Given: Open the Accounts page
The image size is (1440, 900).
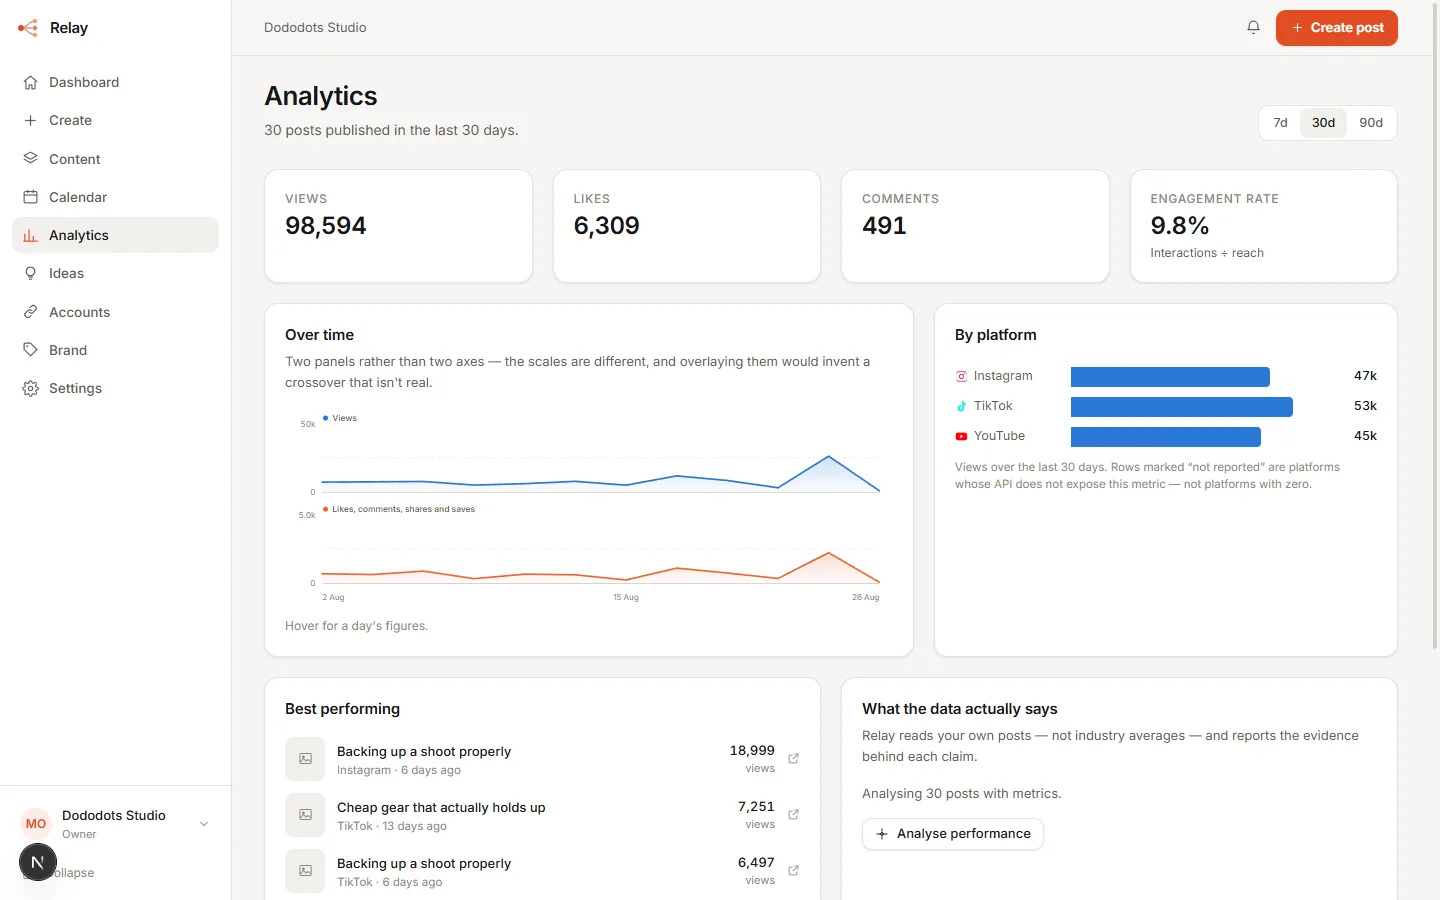Looking at the screenshot, I should (x=115, y=312).
